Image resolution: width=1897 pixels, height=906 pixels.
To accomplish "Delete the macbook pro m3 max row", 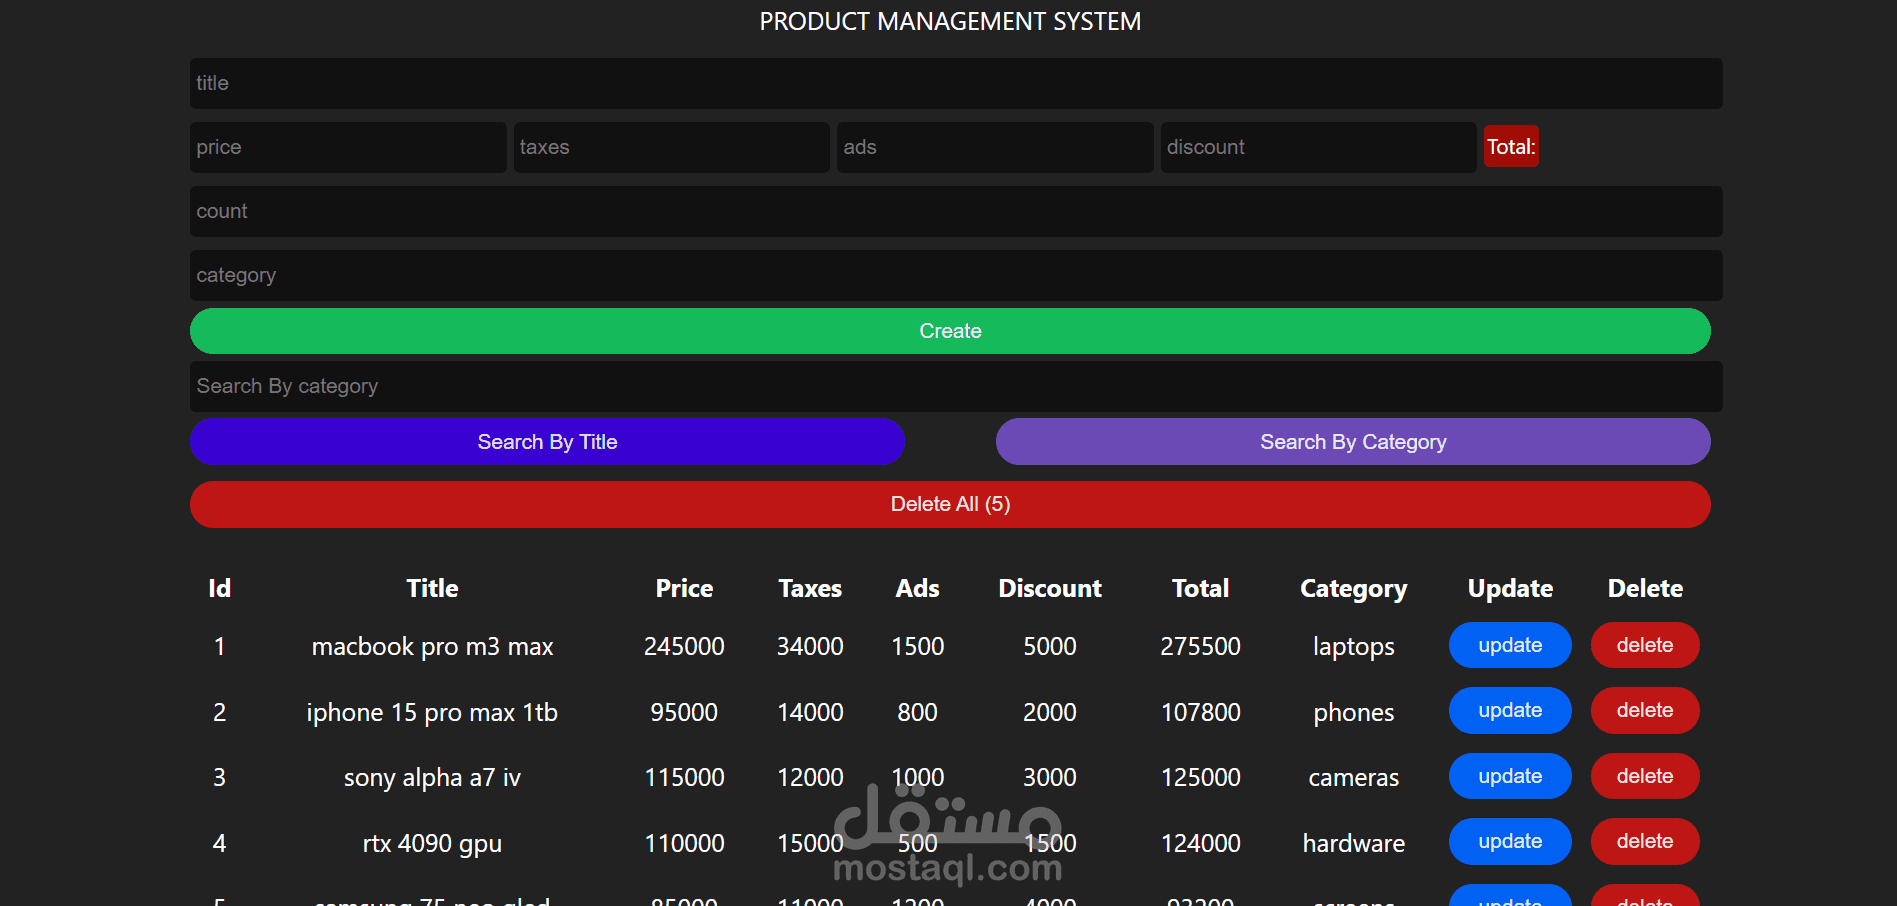I will click(x=1645, y=645).
